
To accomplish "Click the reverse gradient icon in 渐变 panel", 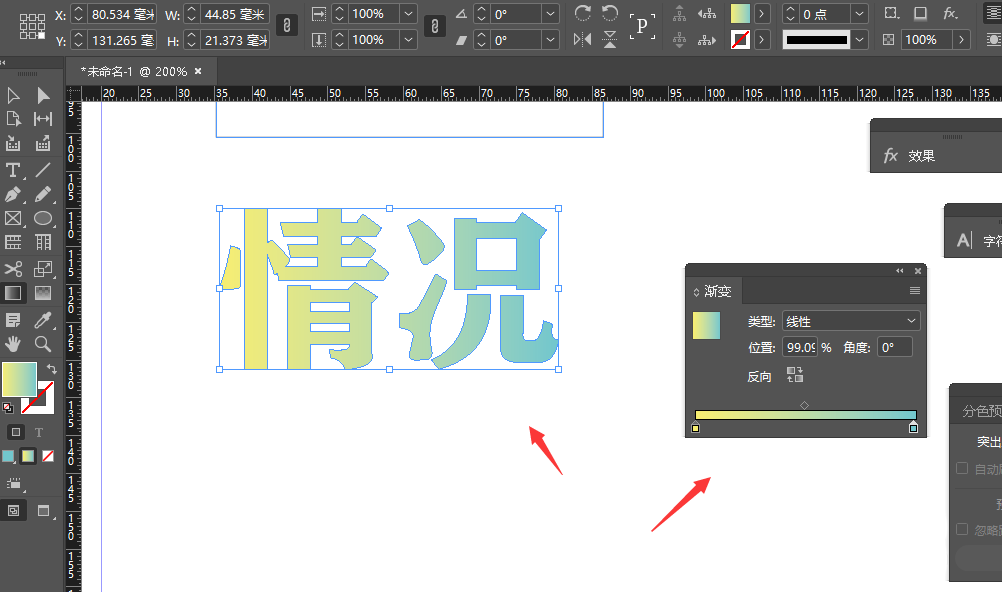I will click(795, 373).
